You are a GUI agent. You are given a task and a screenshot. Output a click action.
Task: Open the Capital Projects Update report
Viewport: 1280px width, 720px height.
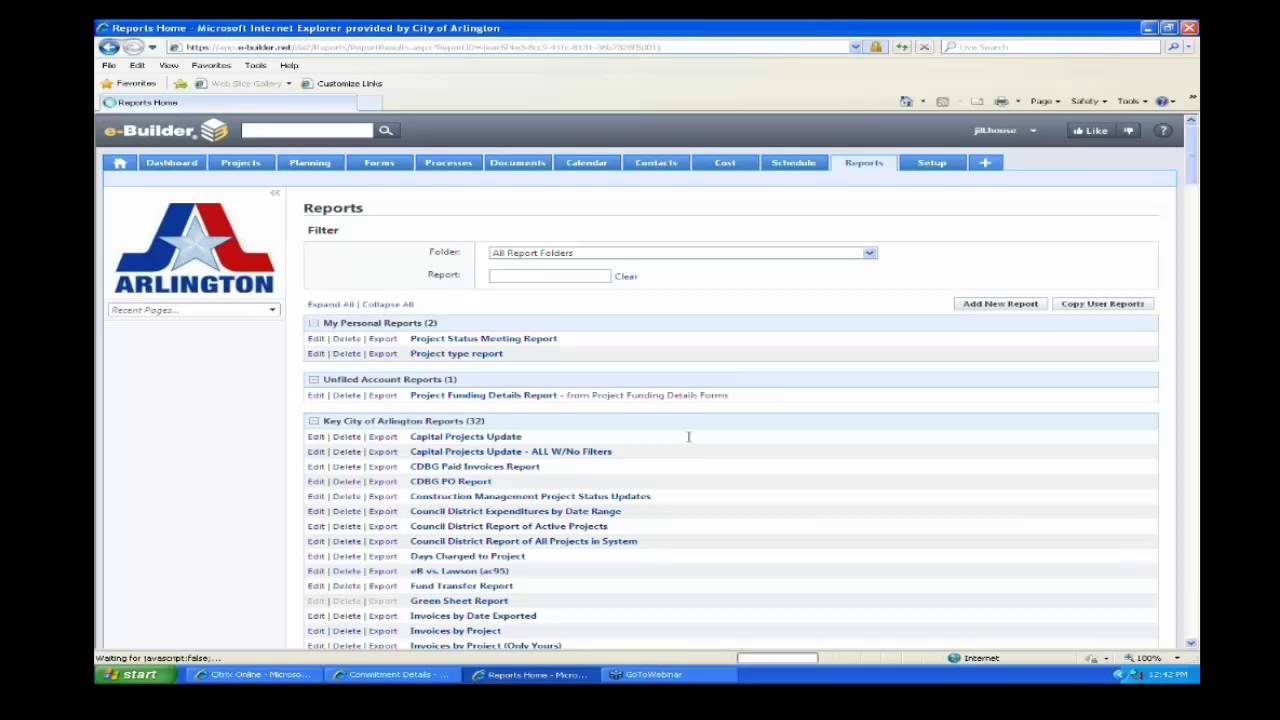466,437
